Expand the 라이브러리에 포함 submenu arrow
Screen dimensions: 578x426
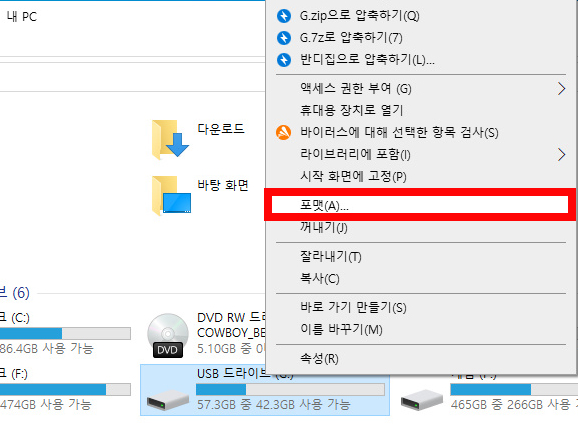coord(561,154)
